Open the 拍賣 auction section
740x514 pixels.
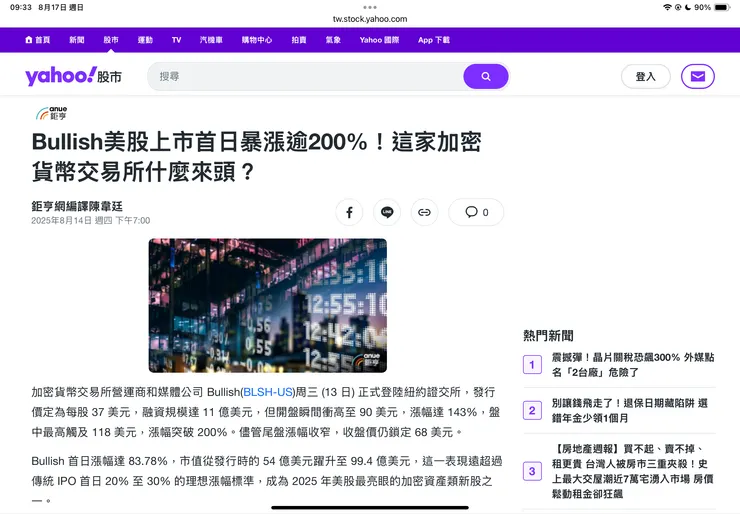299,40
